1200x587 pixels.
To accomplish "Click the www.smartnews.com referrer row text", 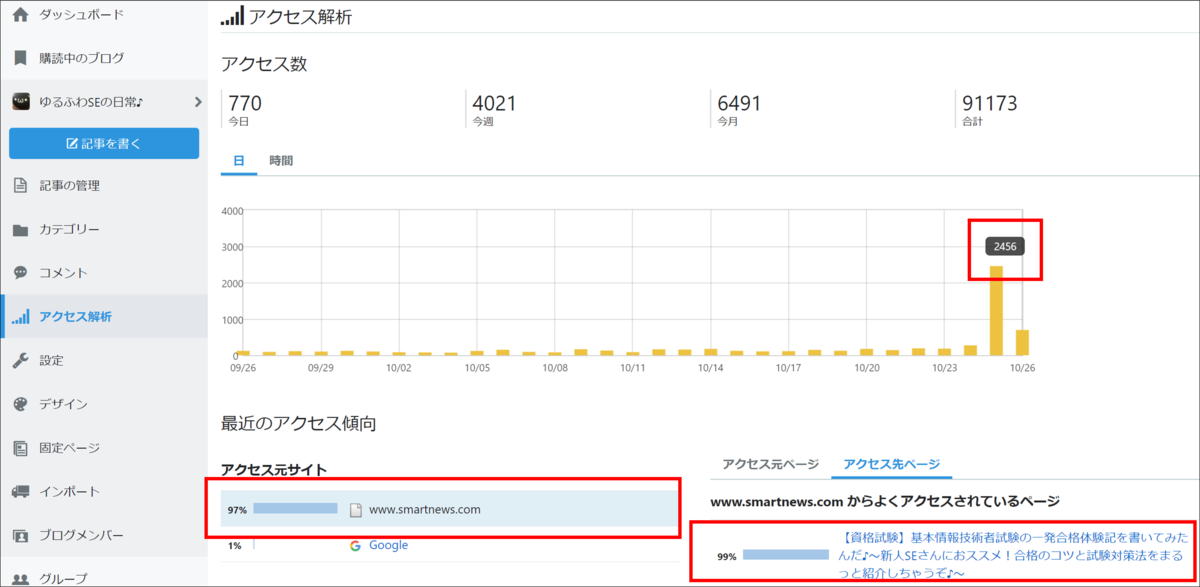I will click(x=425, y=510).
